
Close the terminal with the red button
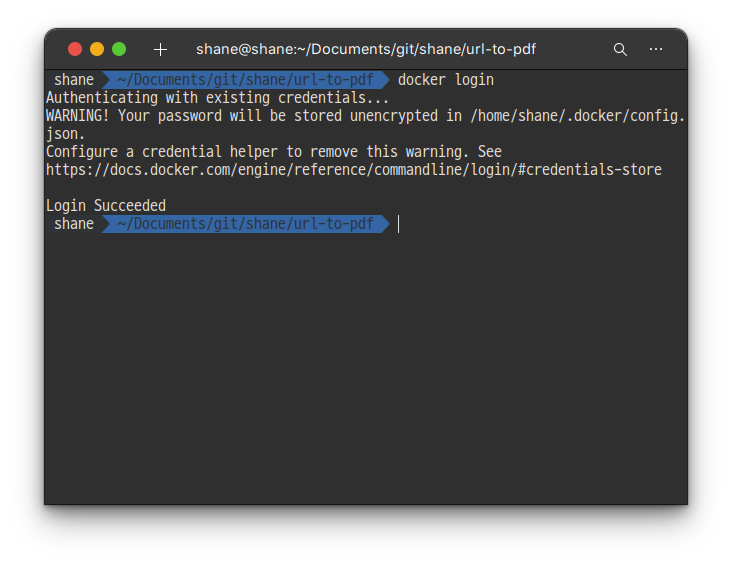(75, 49)
